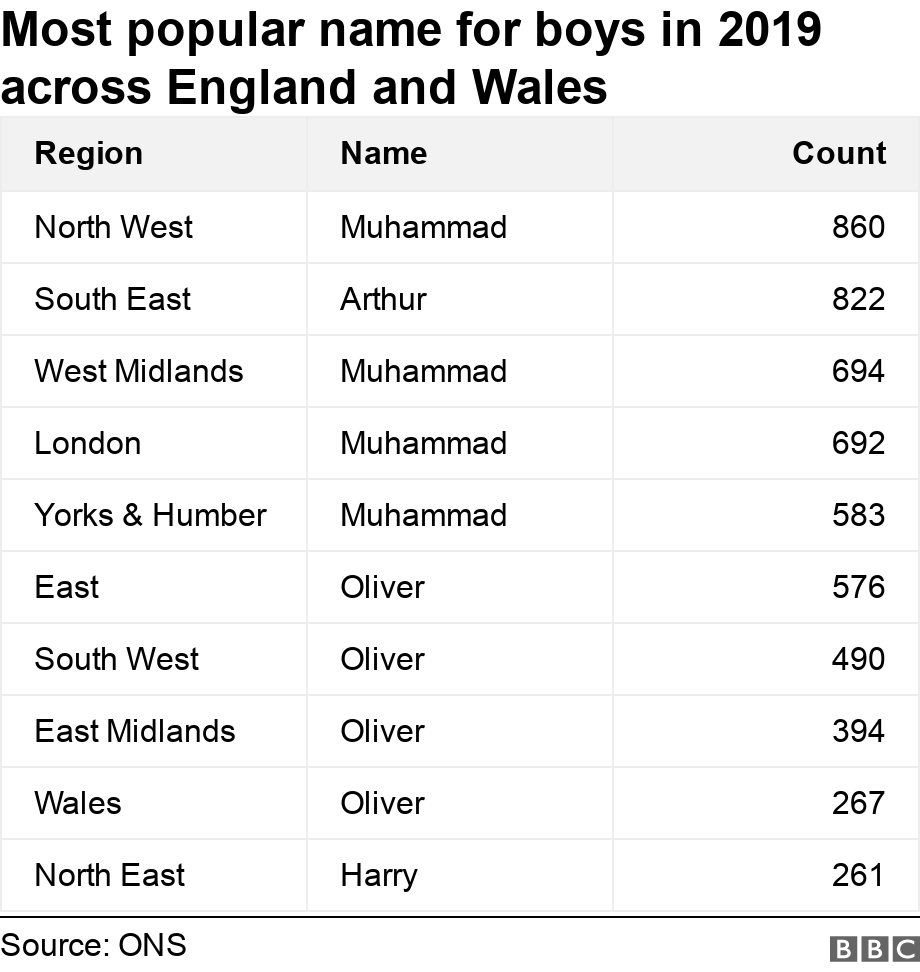920x972 pixels.
Task: Click Muhammad in the London row
Action: [x=423, y=443]
